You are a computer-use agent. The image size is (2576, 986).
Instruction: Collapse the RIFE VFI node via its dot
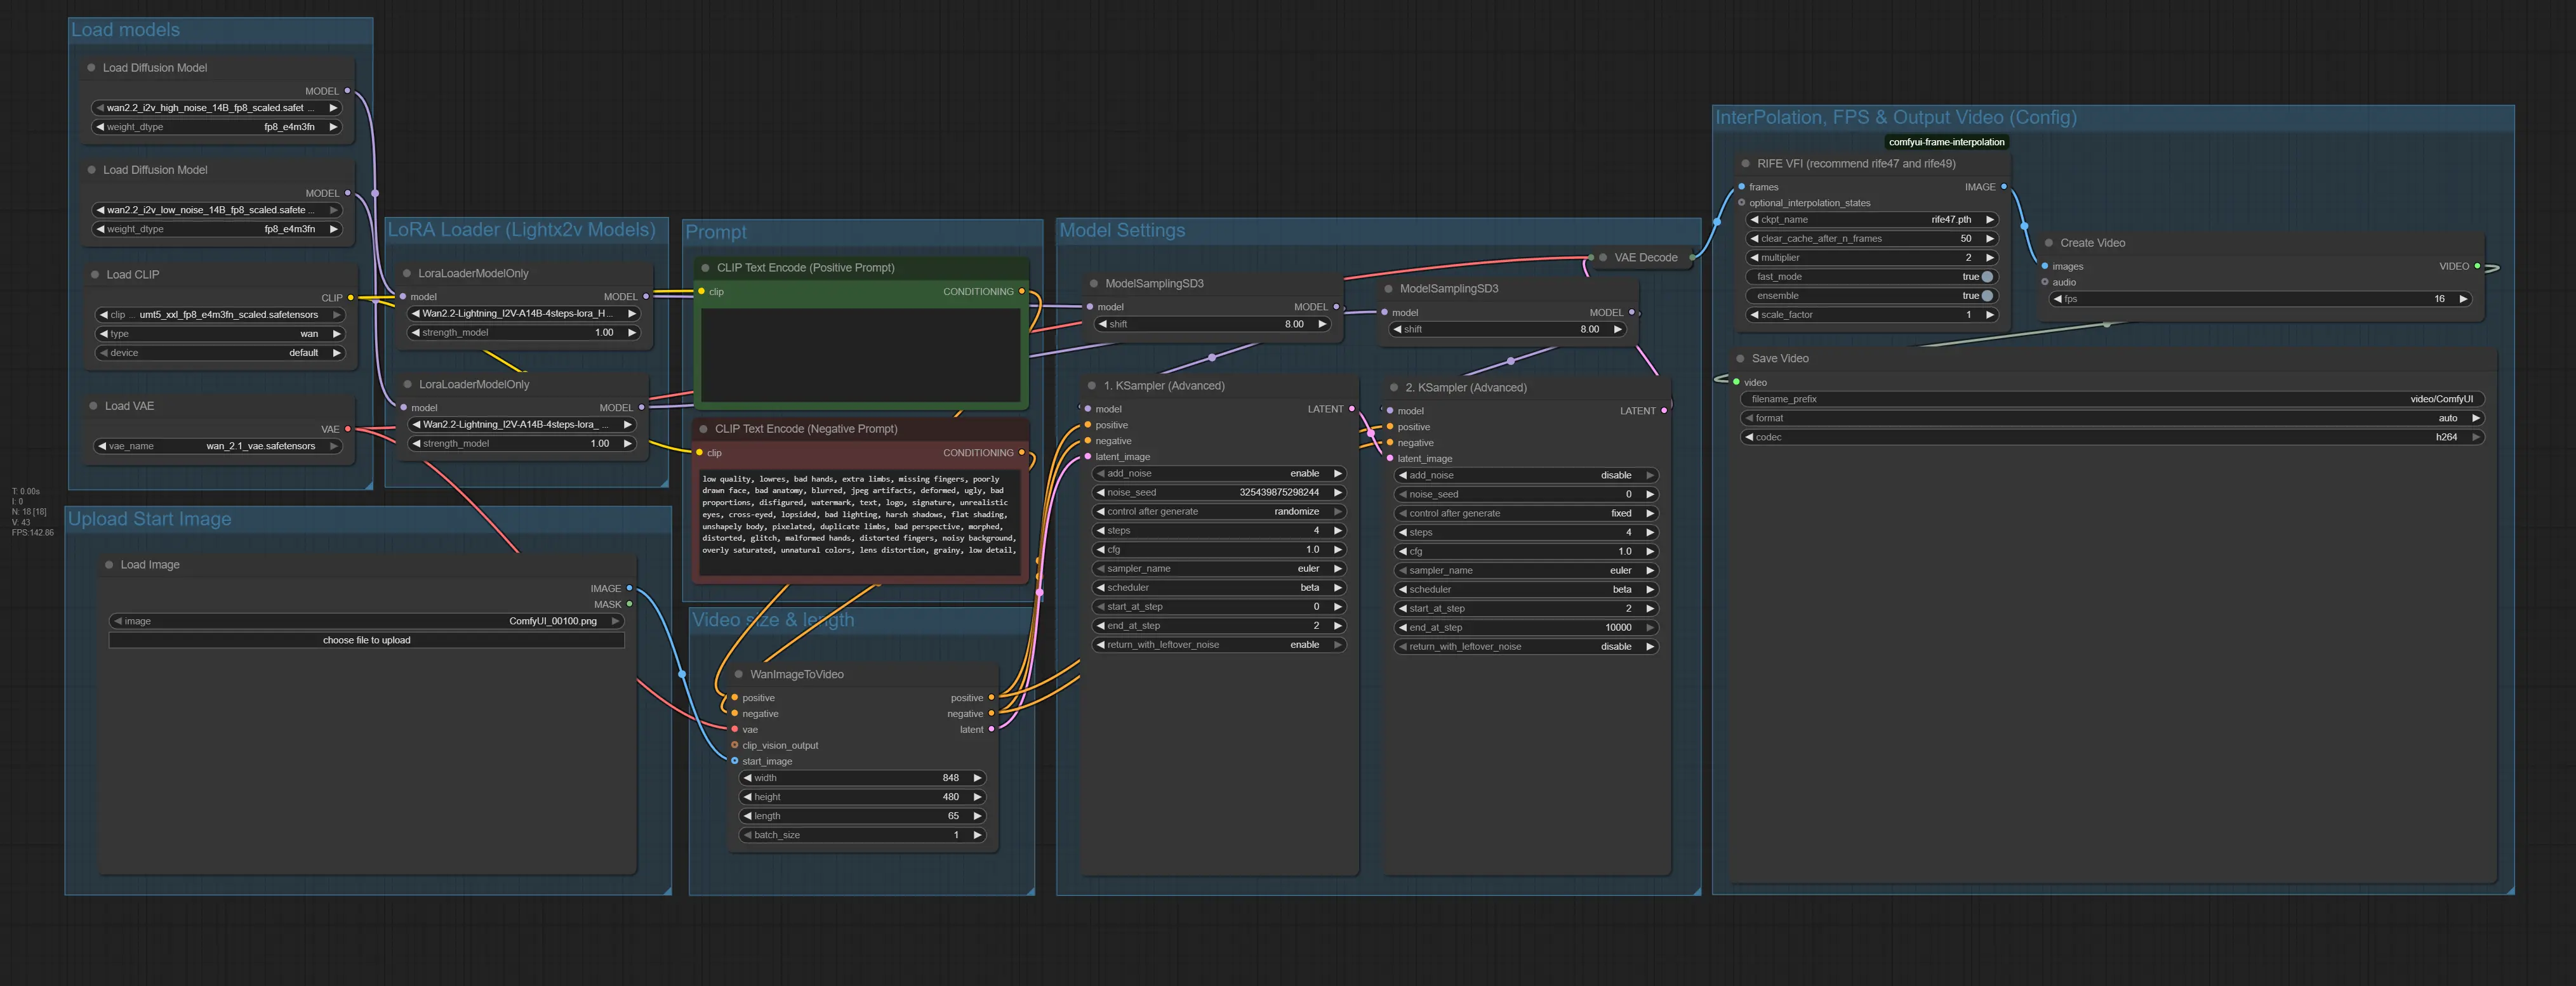click(1746, 164)
